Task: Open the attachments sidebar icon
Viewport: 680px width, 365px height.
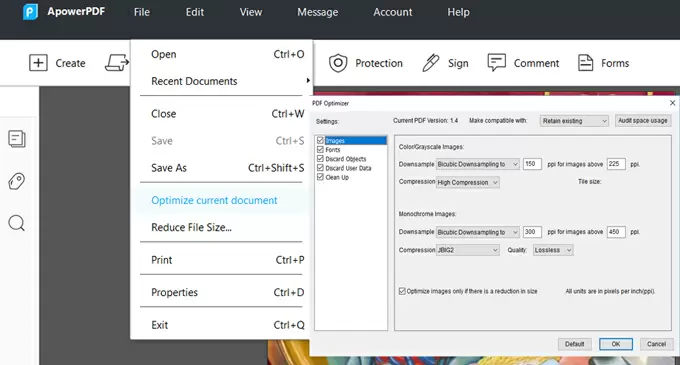Action: tap(17, 181)
